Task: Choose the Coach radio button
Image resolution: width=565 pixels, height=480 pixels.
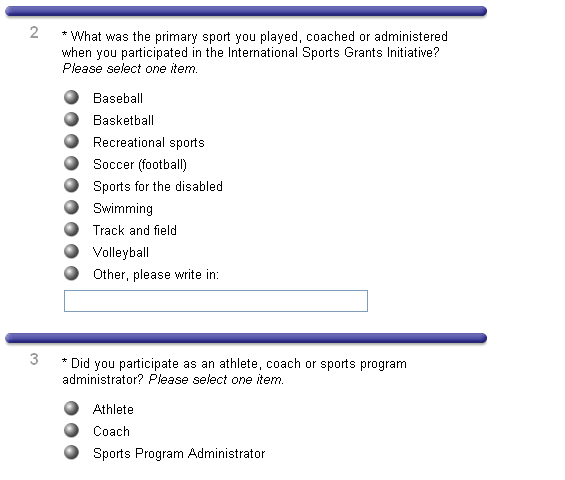Action: click(x=71, y=430)
